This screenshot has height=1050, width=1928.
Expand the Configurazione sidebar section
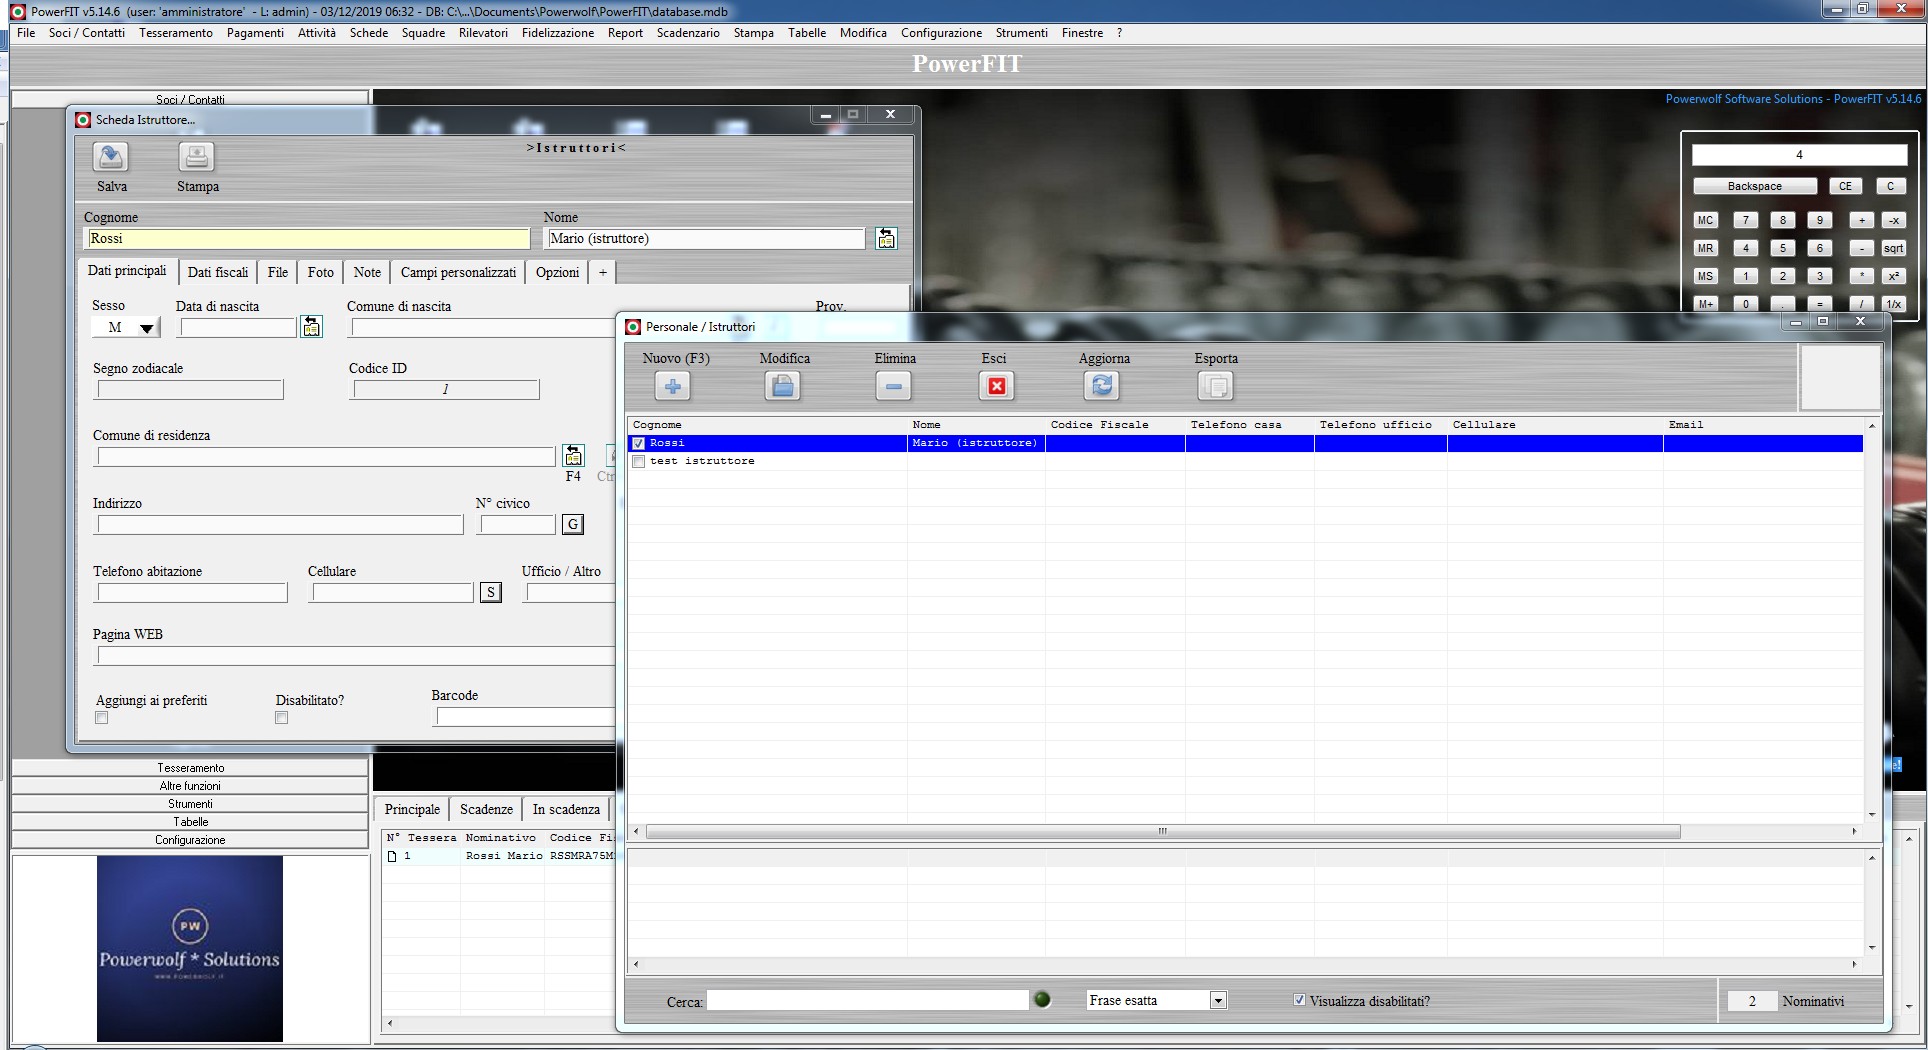coord(190,840)
